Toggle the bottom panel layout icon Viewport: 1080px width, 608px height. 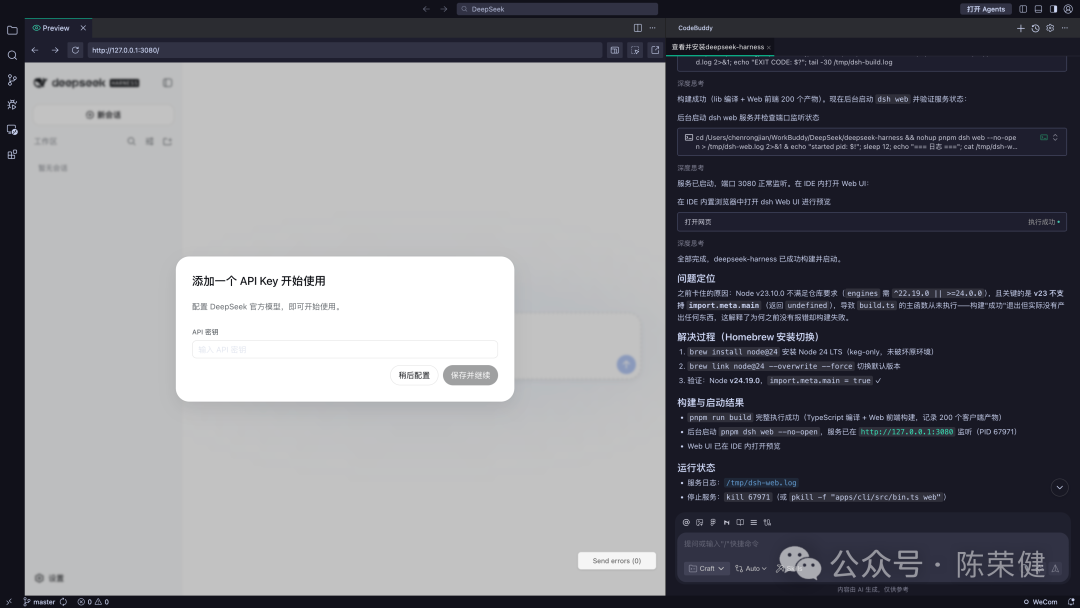tap(1038, 9)
